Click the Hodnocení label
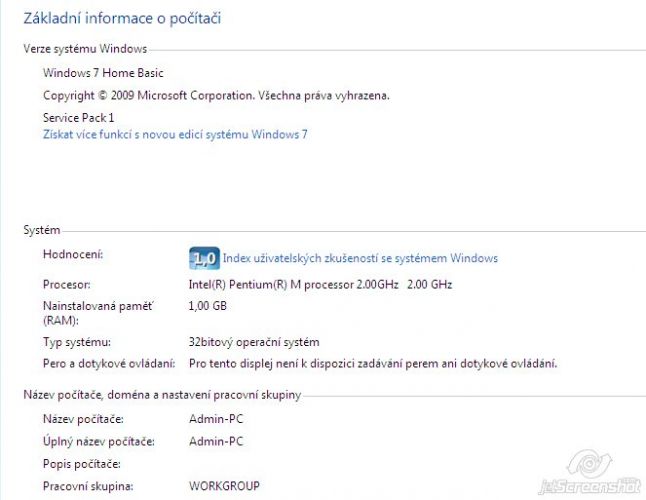 tap(73, 255)
